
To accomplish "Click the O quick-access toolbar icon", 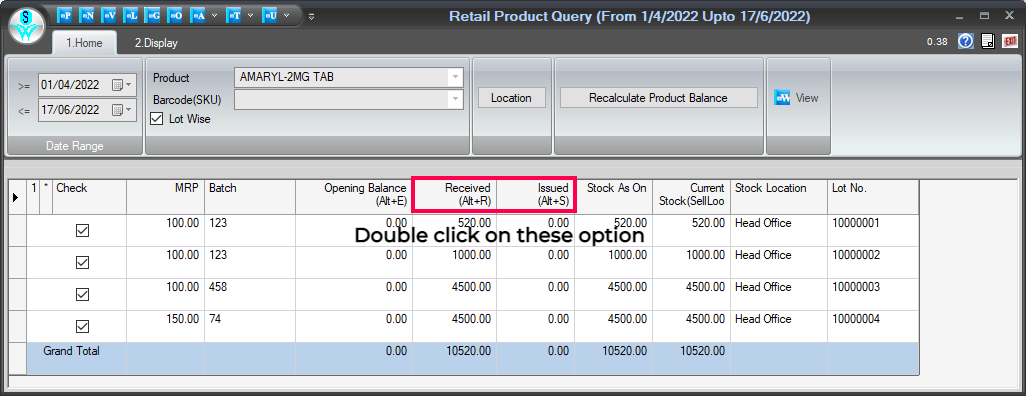I will pos(175,15).
